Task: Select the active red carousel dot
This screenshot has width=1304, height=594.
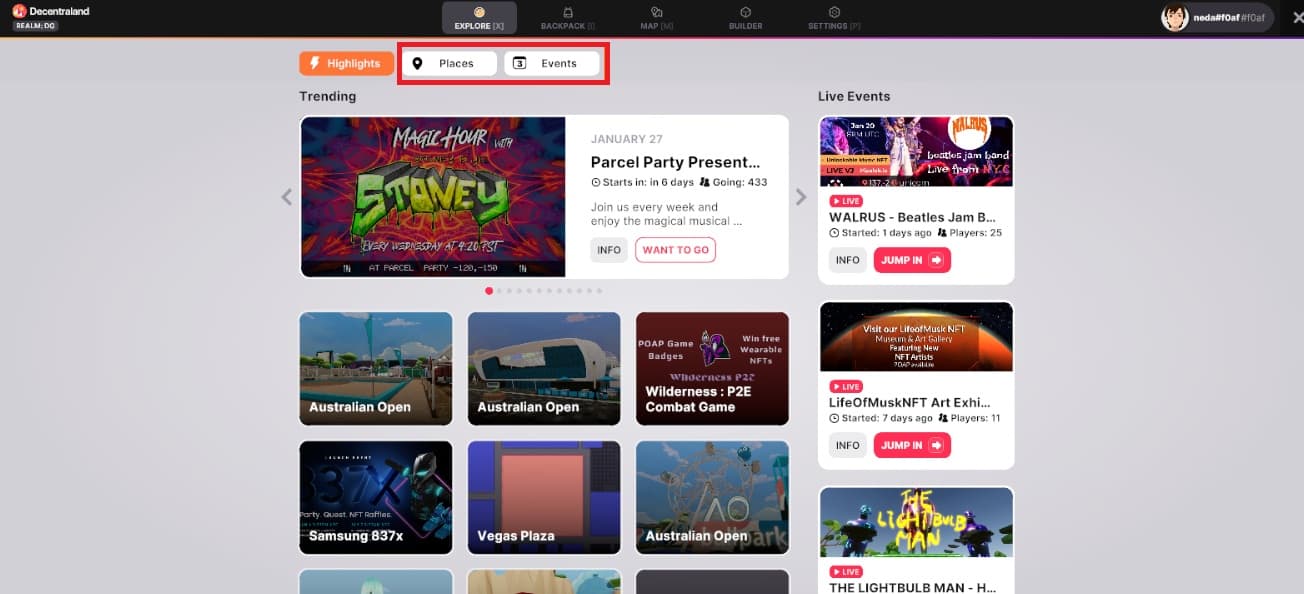Action: (489, 291)
